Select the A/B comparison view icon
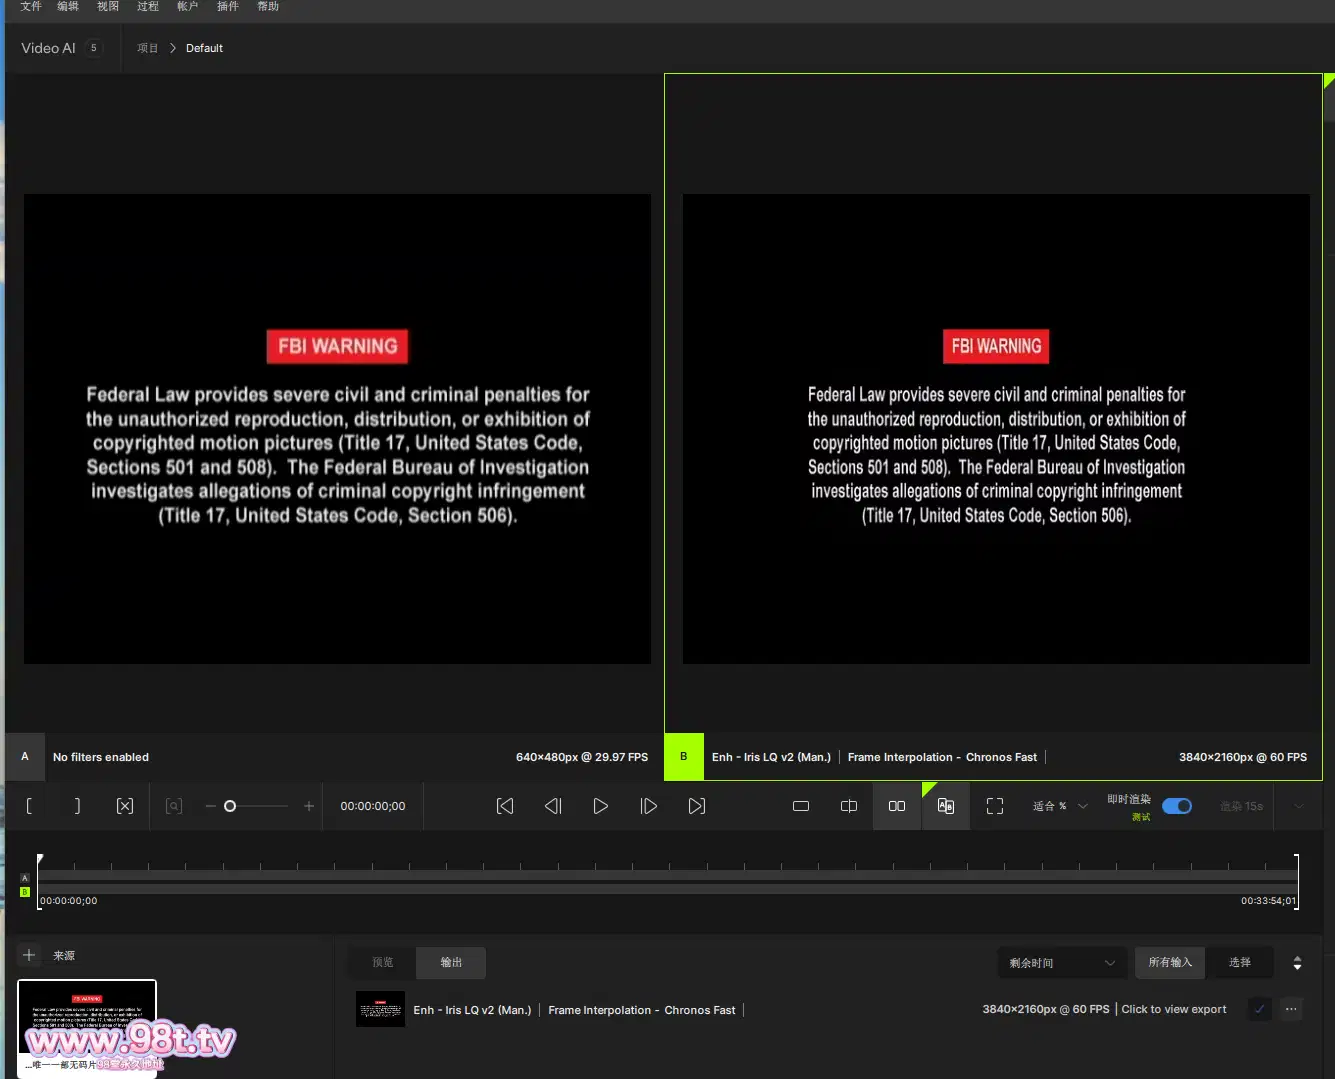1335x1079 pixels. 945,806
